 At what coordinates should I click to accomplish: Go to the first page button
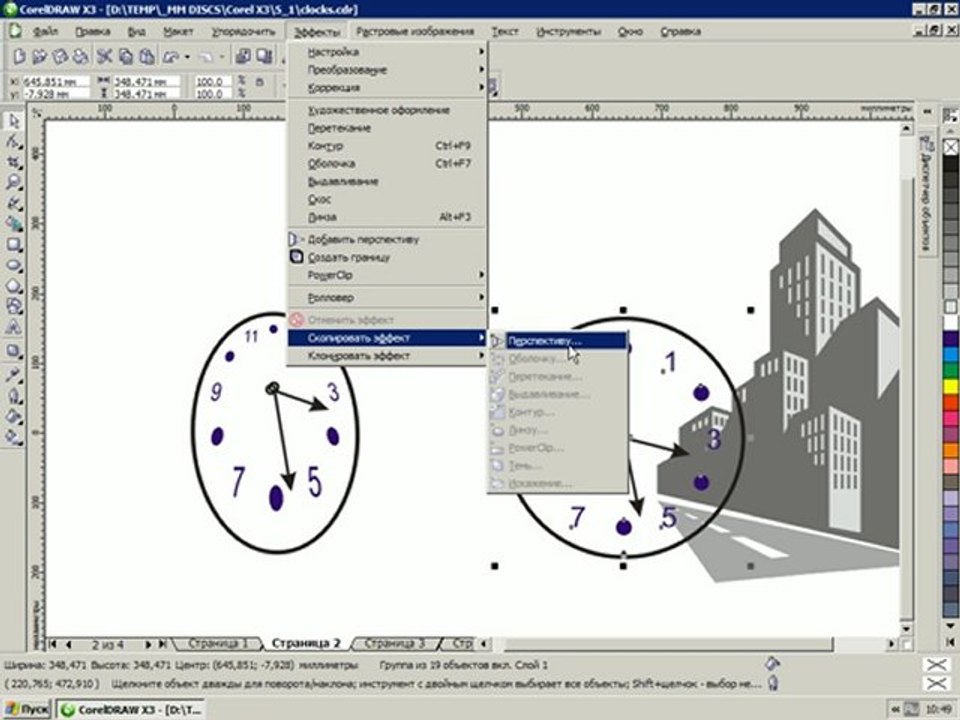click(53, 644)
